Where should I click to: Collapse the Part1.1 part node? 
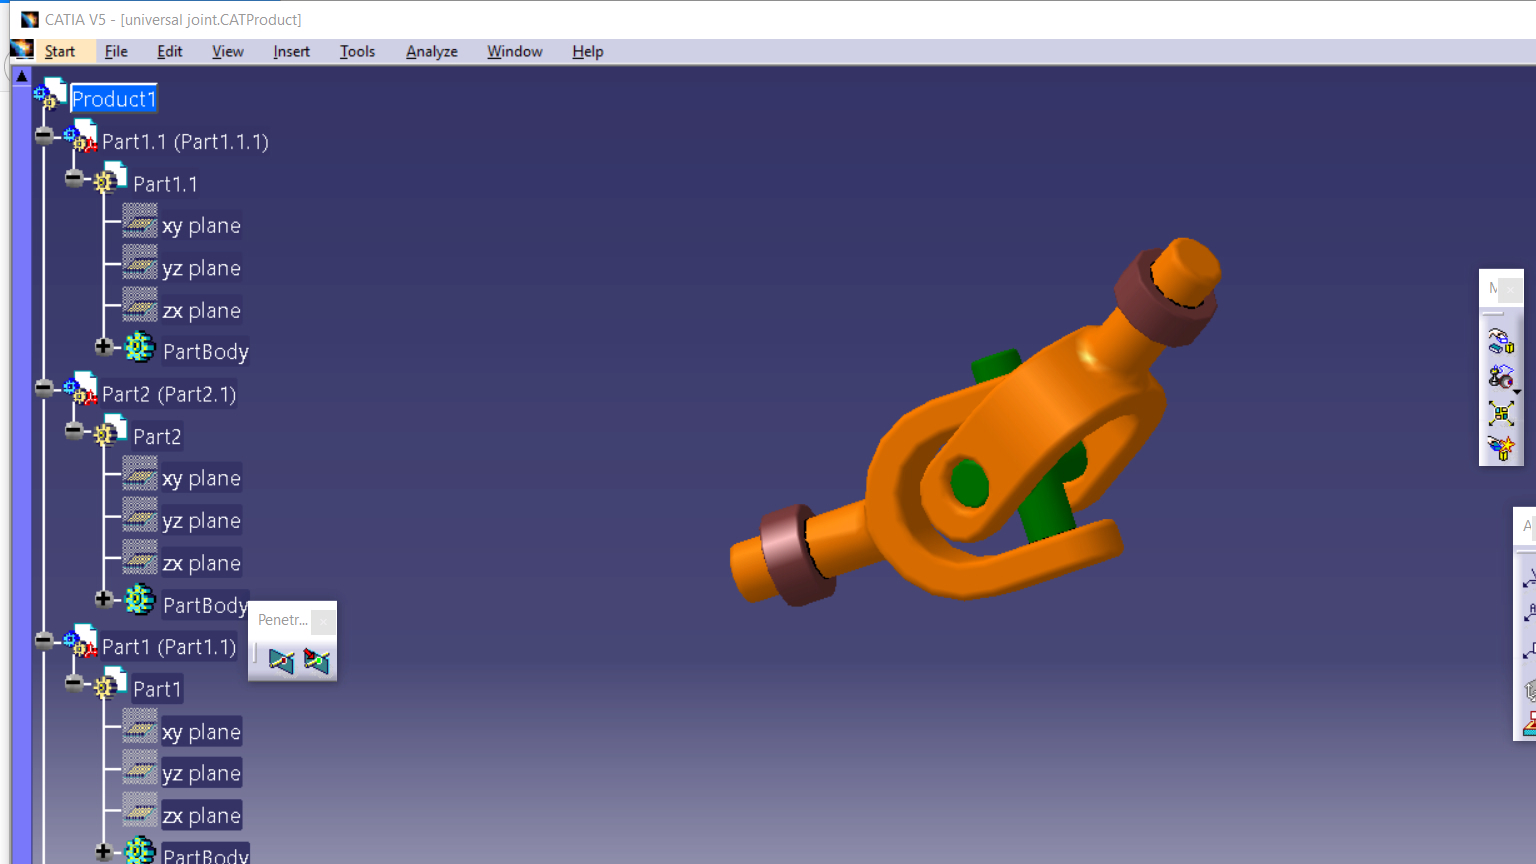74,178
